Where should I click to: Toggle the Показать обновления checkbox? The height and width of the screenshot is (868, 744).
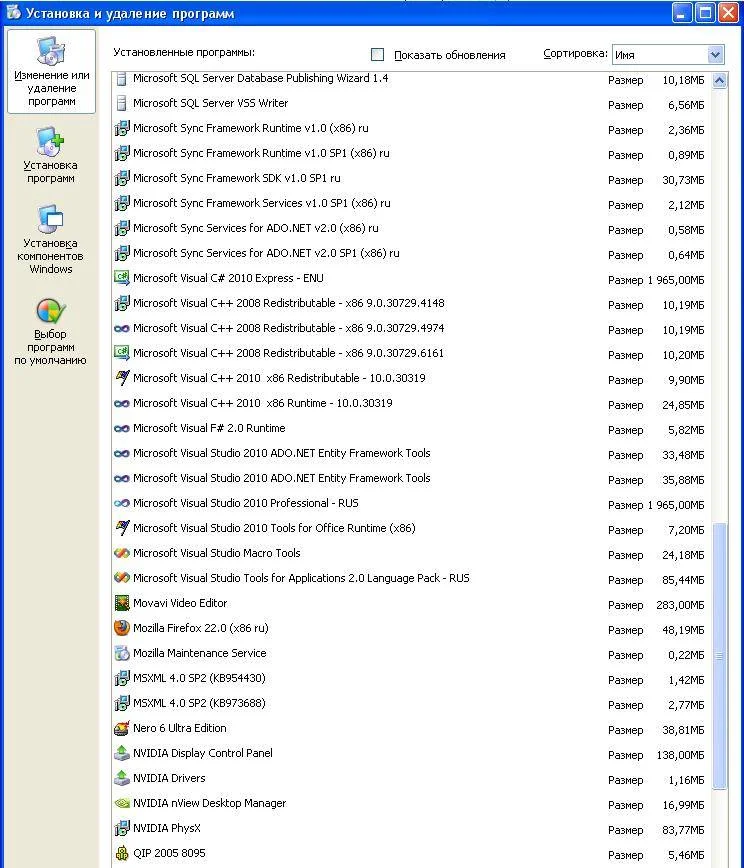pos(377,54)
